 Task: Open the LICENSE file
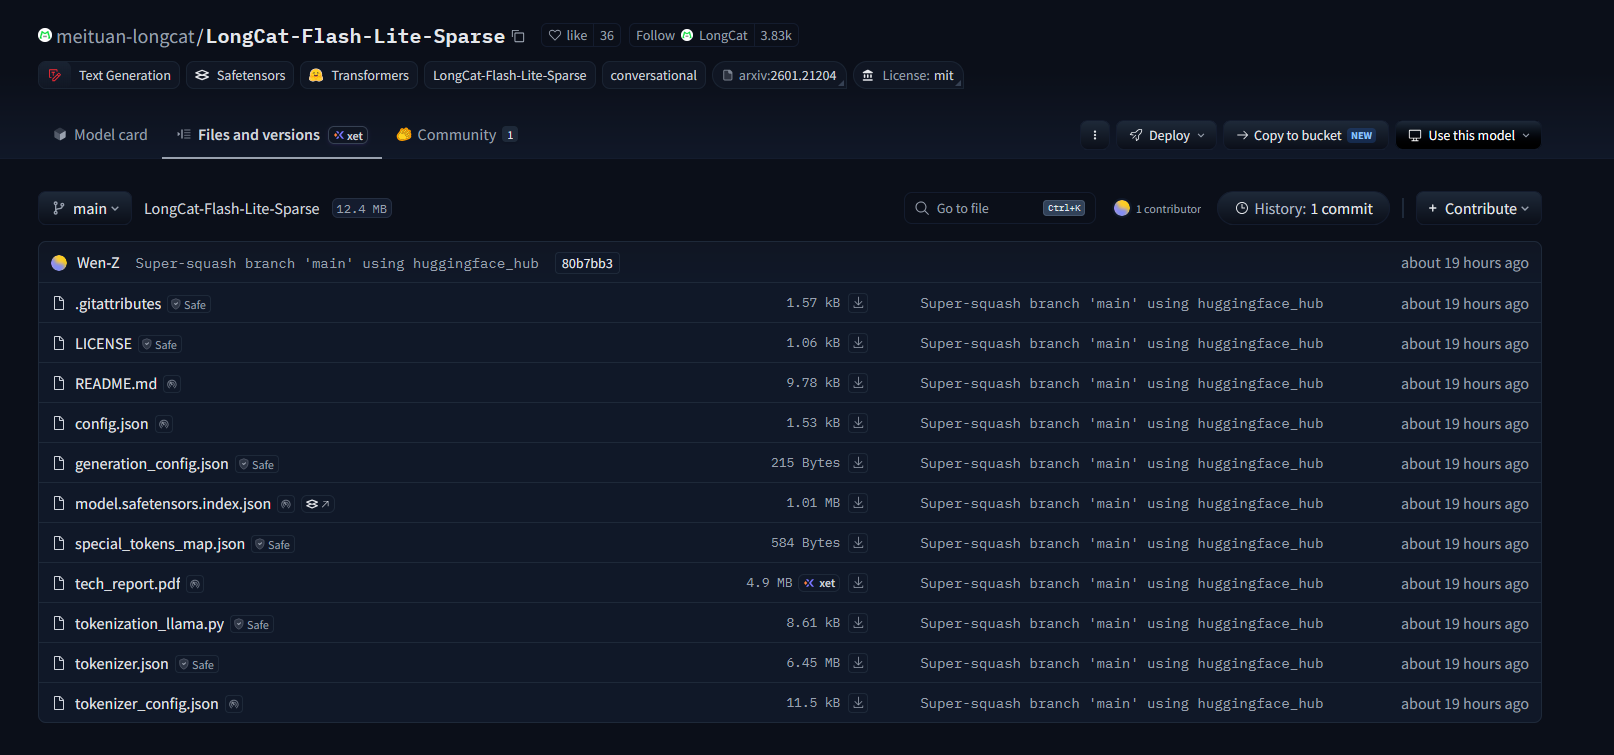(104, 344)
